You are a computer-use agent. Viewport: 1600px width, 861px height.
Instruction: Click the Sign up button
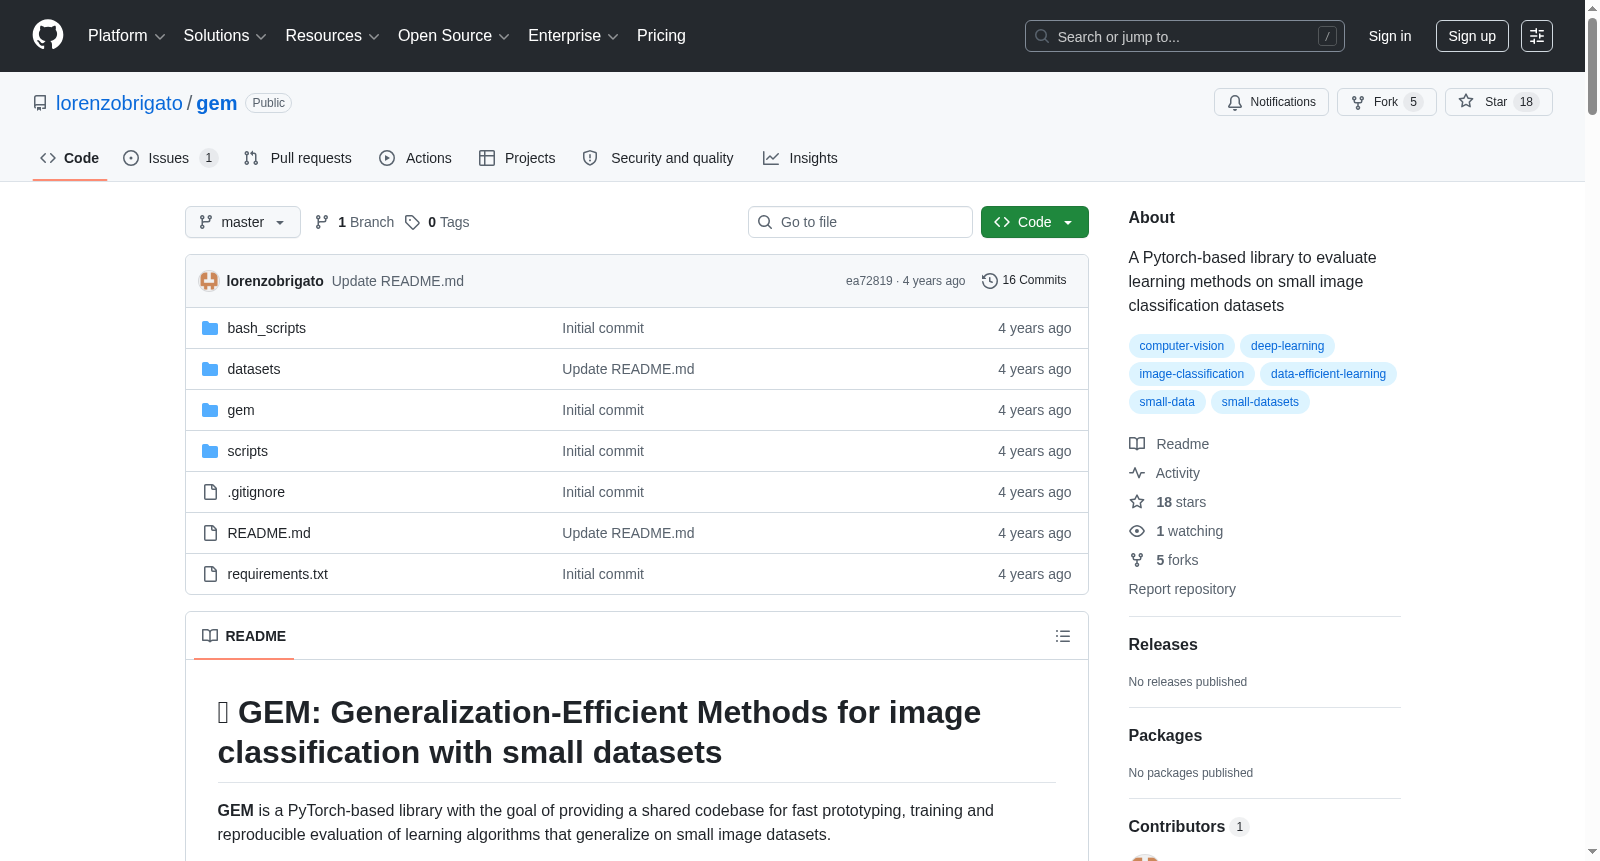1472,36
